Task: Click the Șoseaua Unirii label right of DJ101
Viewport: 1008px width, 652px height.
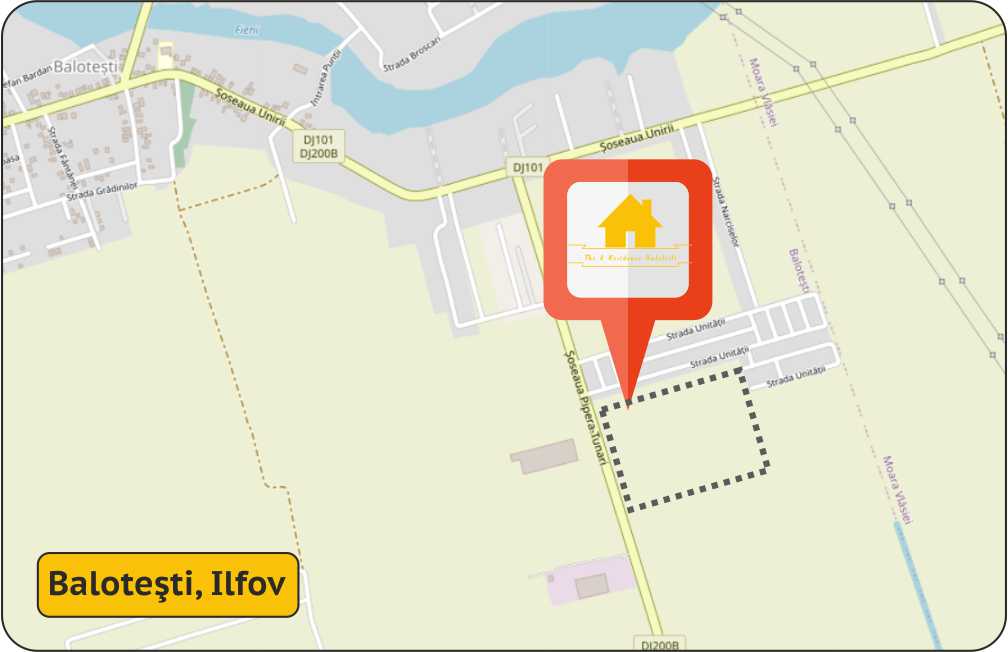Action: pos(637,138)
